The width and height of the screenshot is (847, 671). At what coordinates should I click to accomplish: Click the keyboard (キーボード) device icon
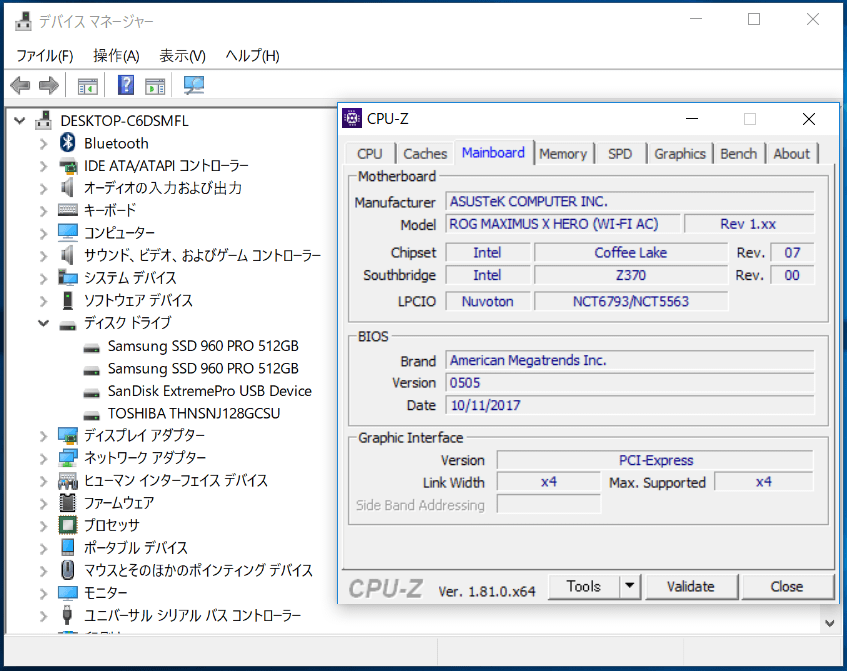pos(68,210)
